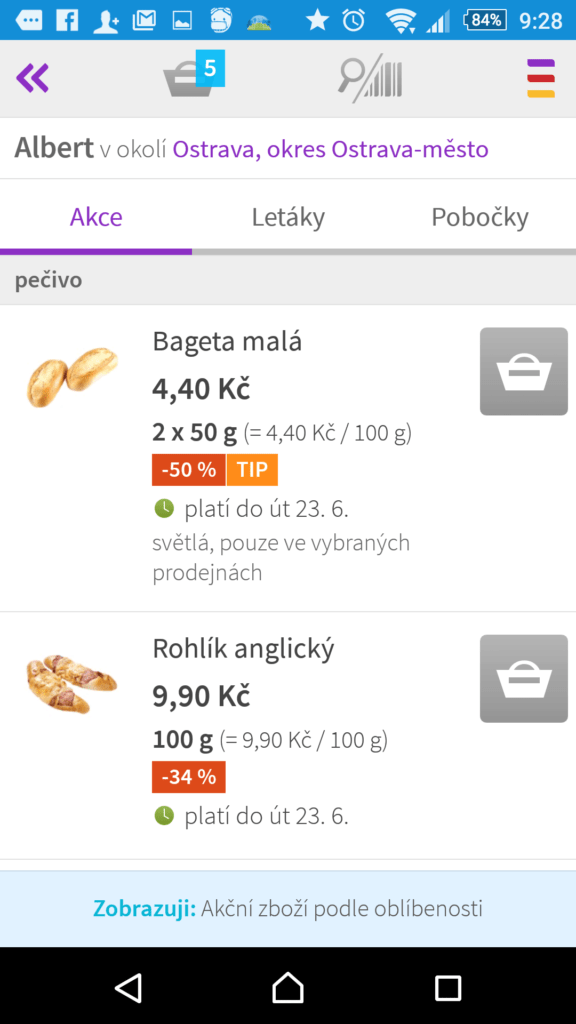View the Bageta malá product image
Image resolution: width=576 pixels, height=1024 pixels.
pos(72,377)
